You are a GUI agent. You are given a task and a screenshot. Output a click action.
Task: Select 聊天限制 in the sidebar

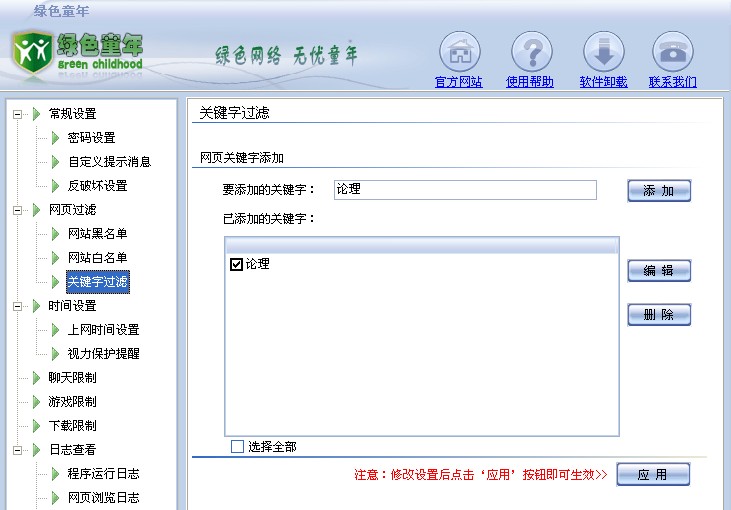click(72, 378)
